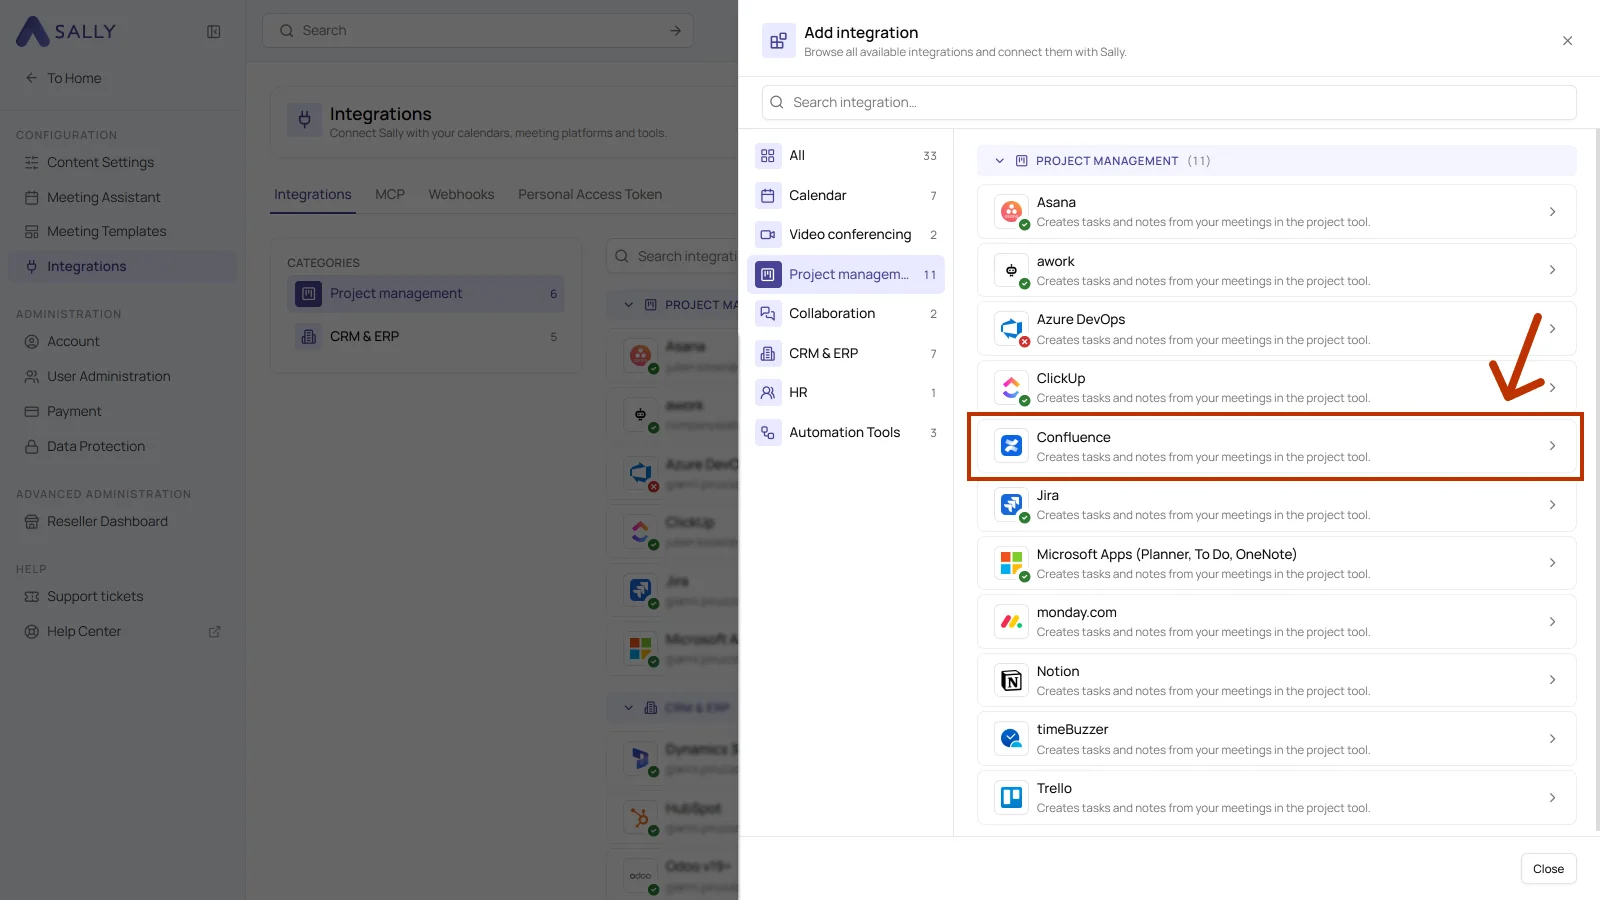1600x900 pixels.
Task: Switch to the MCP tab
Action: (x=390, y=195)
